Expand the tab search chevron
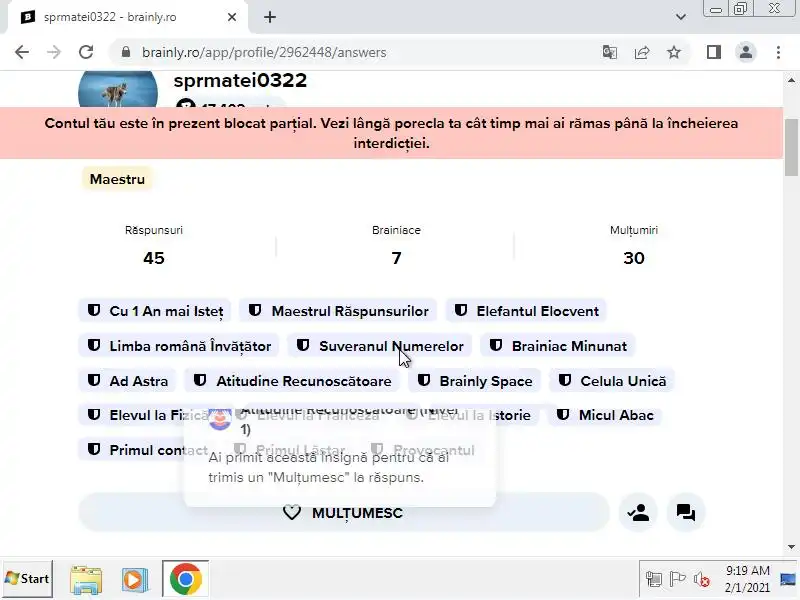This screenshot has height=600, width=800. tap(681, 17)
